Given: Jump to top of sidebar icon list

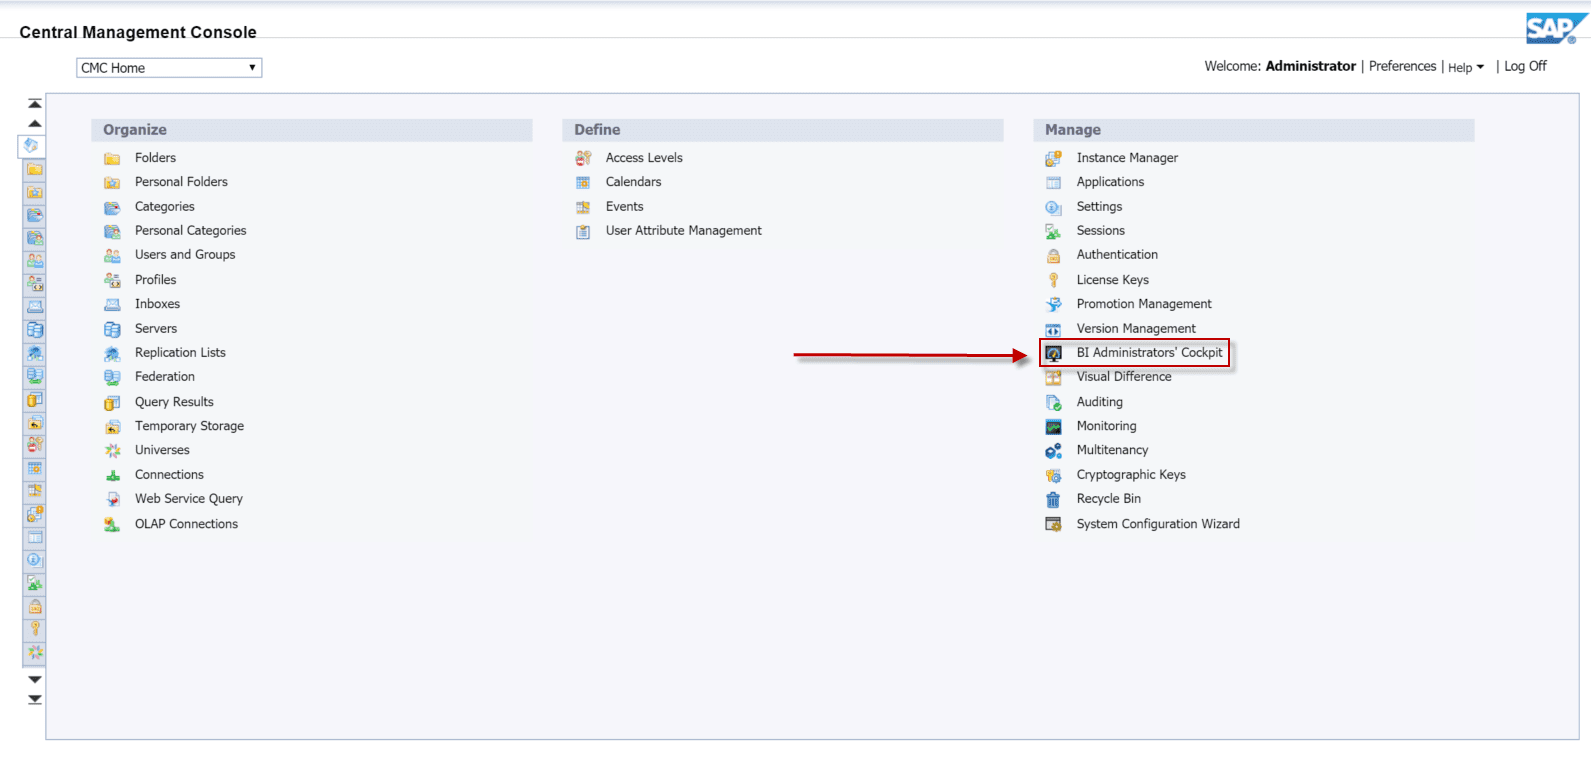Looking at the screenshot, I should click(35, 103).
